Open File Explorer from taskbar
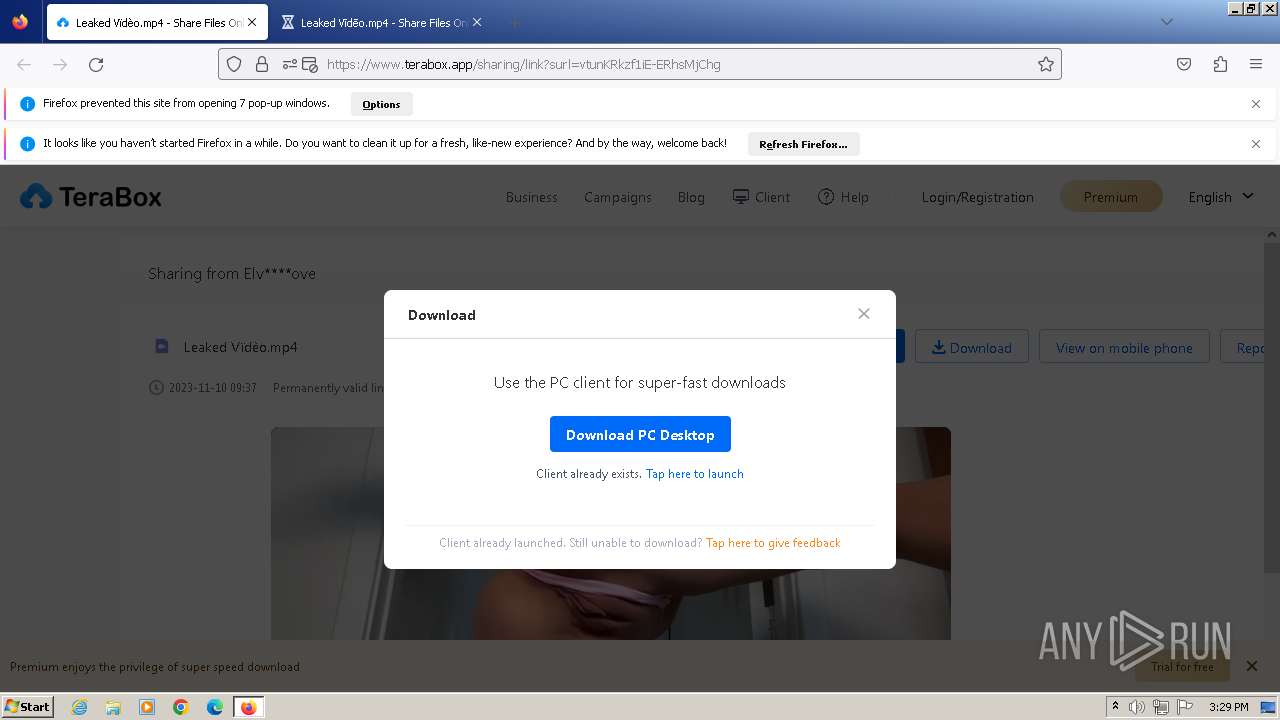The height and width of the screenshot is (720, 1280). (x=113, y=707)
